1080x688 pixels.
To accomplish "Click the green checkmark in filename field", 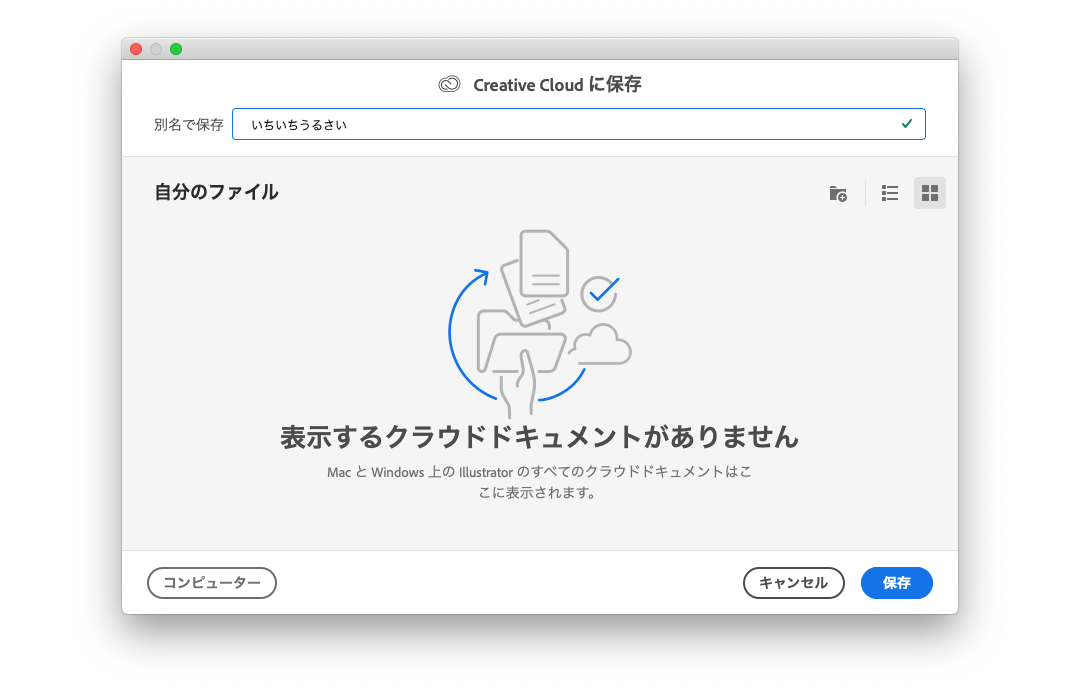I will tap(906, 124).
